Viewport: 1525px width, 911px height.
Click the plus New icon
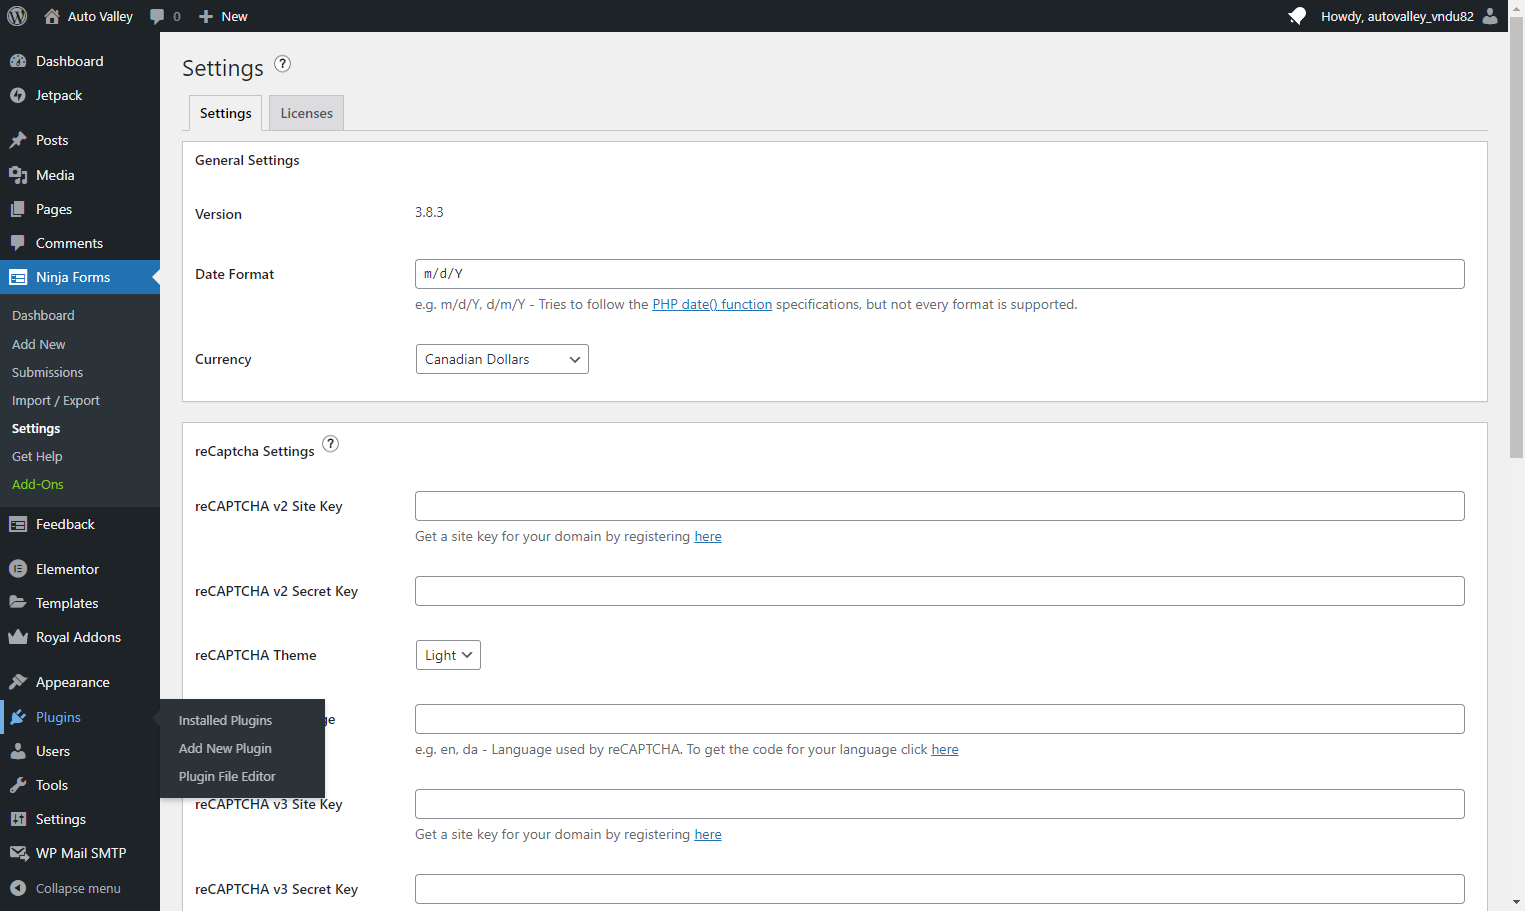tap(206, 16)
